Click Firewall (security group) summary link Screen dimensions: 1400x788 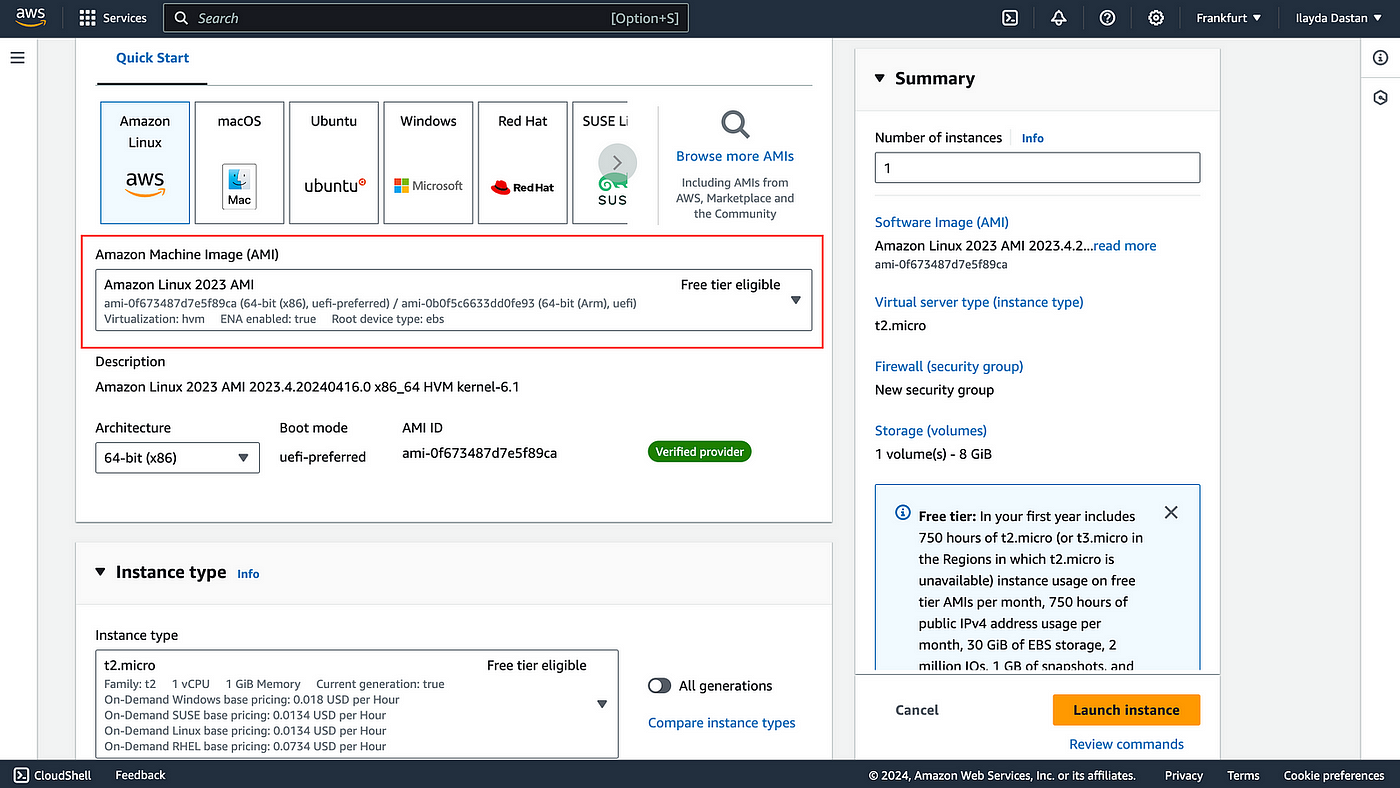(949, 366)
